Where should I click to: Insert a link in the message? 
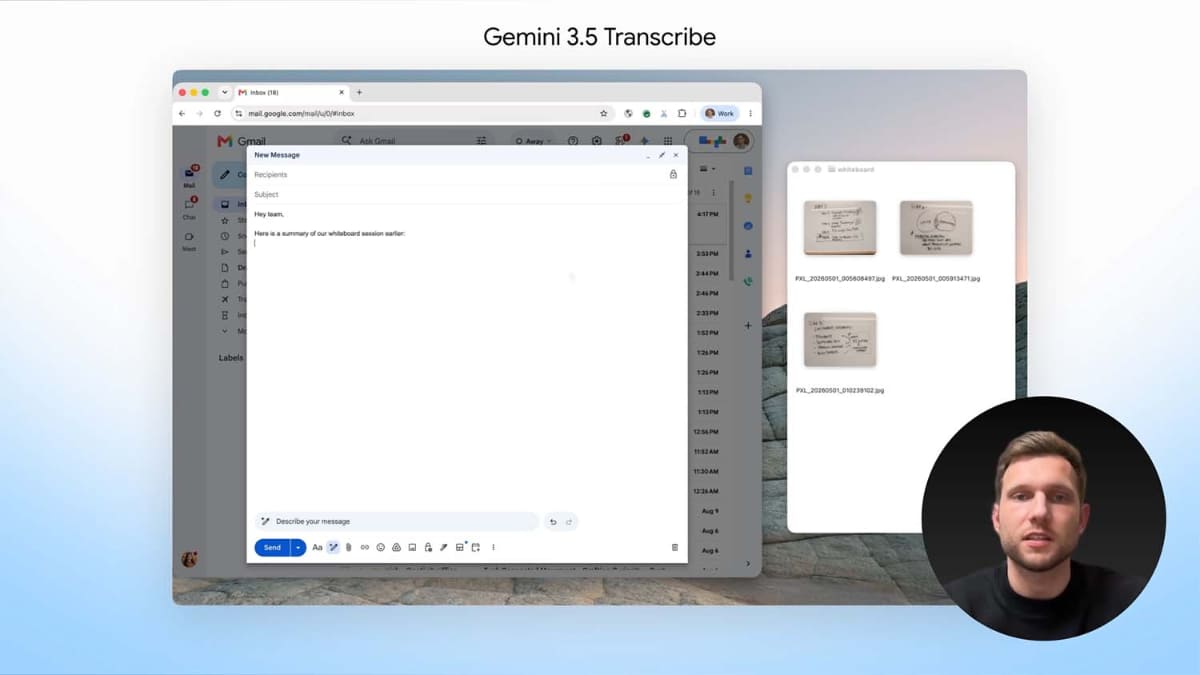[365, 547]
